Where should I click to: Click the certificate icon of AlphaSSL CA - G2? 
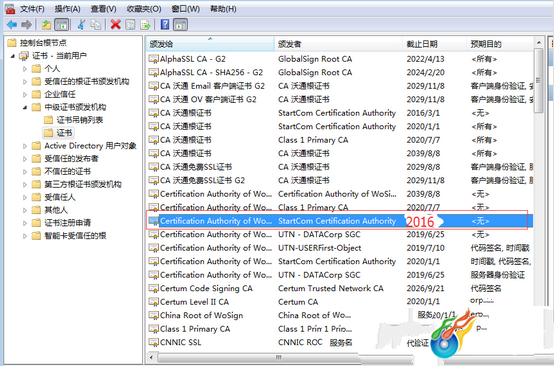153,59
